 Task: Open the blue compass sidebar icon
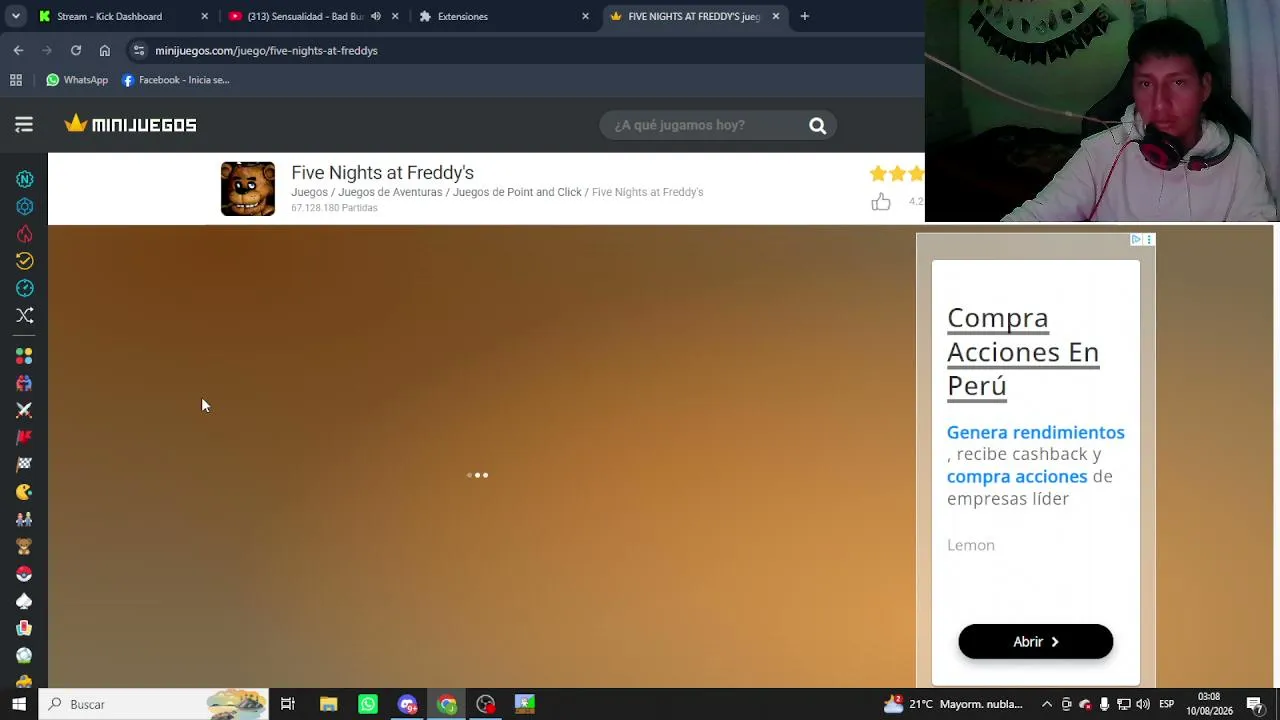click(x=25, y=288)
